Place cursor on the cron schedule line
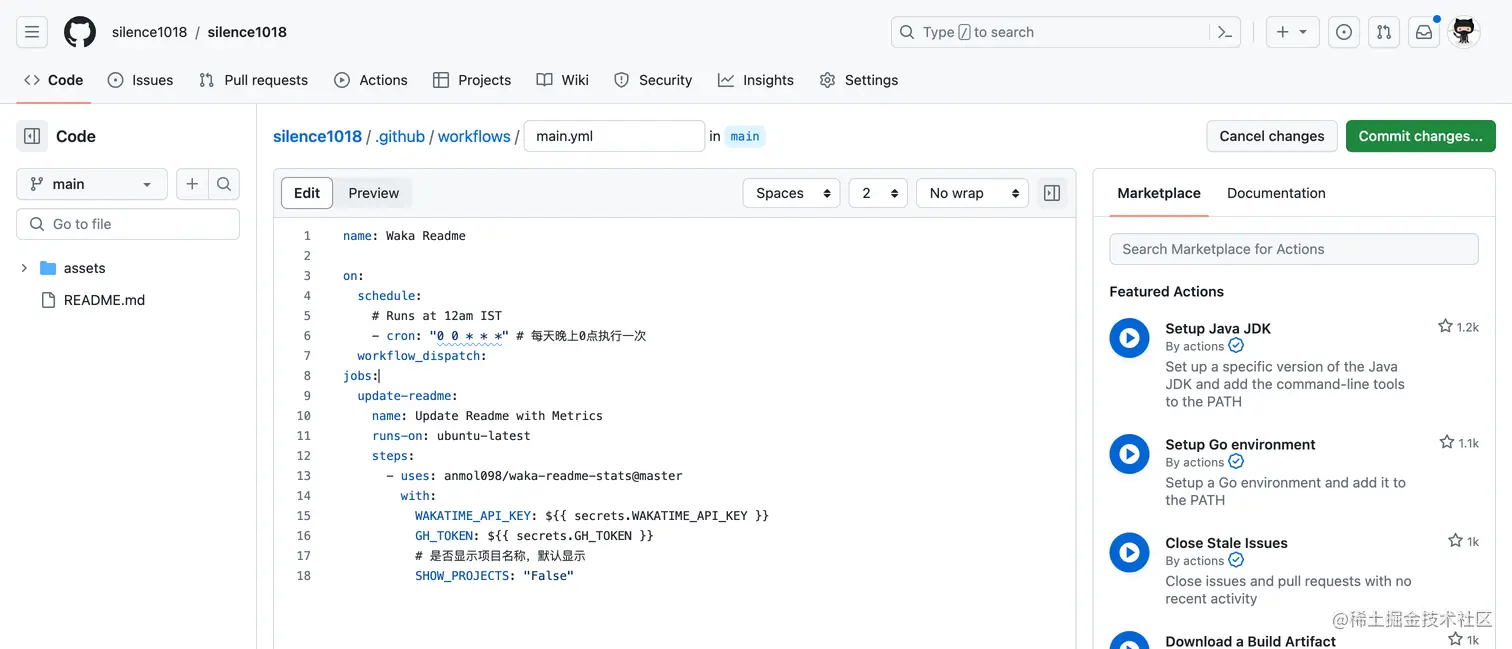The width and height of the screenshot is (1512, 649). [509, 336]
